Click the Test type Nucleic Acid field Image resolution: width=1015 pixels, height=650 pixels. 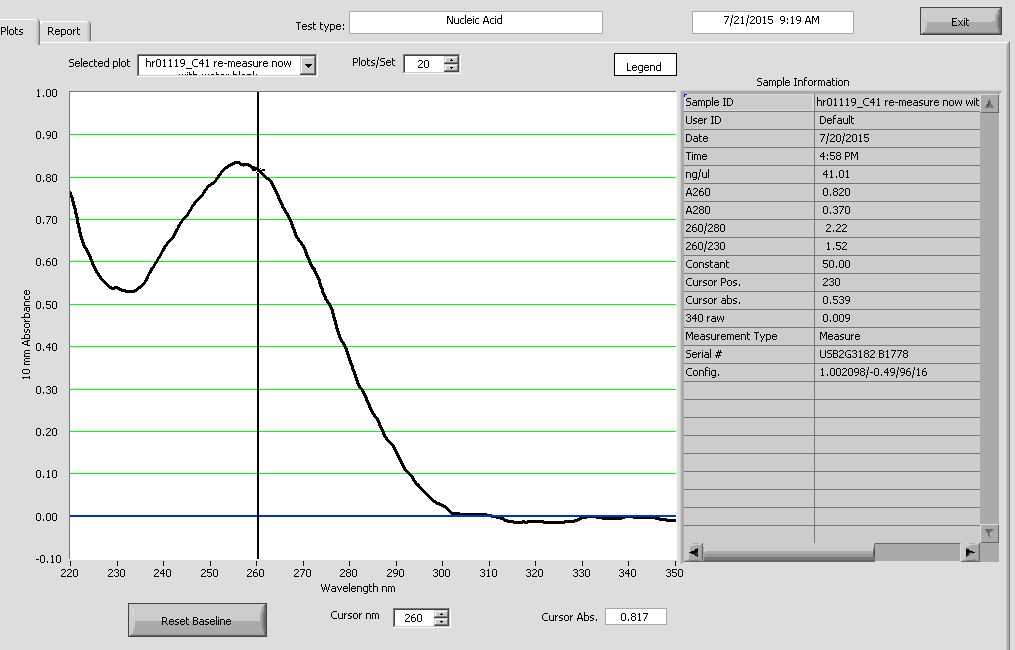[475, 22]
